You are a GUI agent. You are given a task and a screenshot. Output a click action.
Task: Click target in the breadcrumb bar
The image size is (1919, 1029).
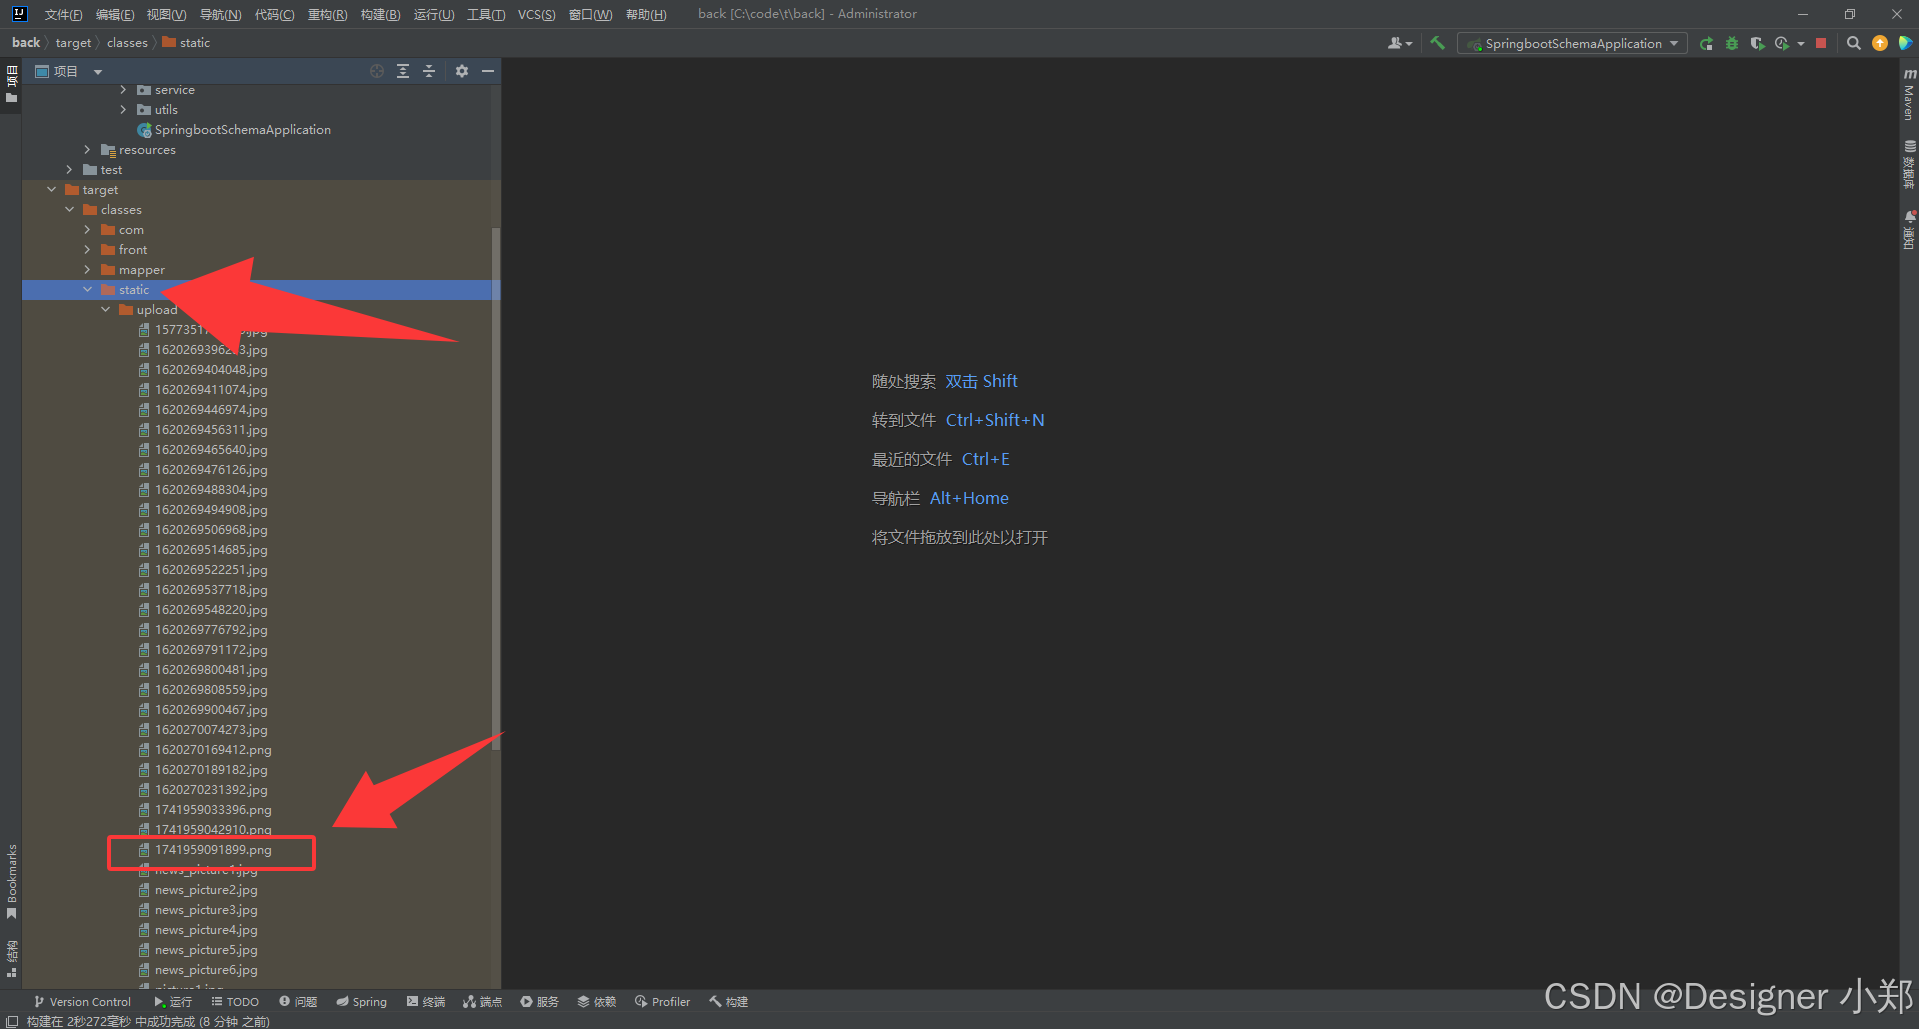pyautogui.click(x=73, y=43)
